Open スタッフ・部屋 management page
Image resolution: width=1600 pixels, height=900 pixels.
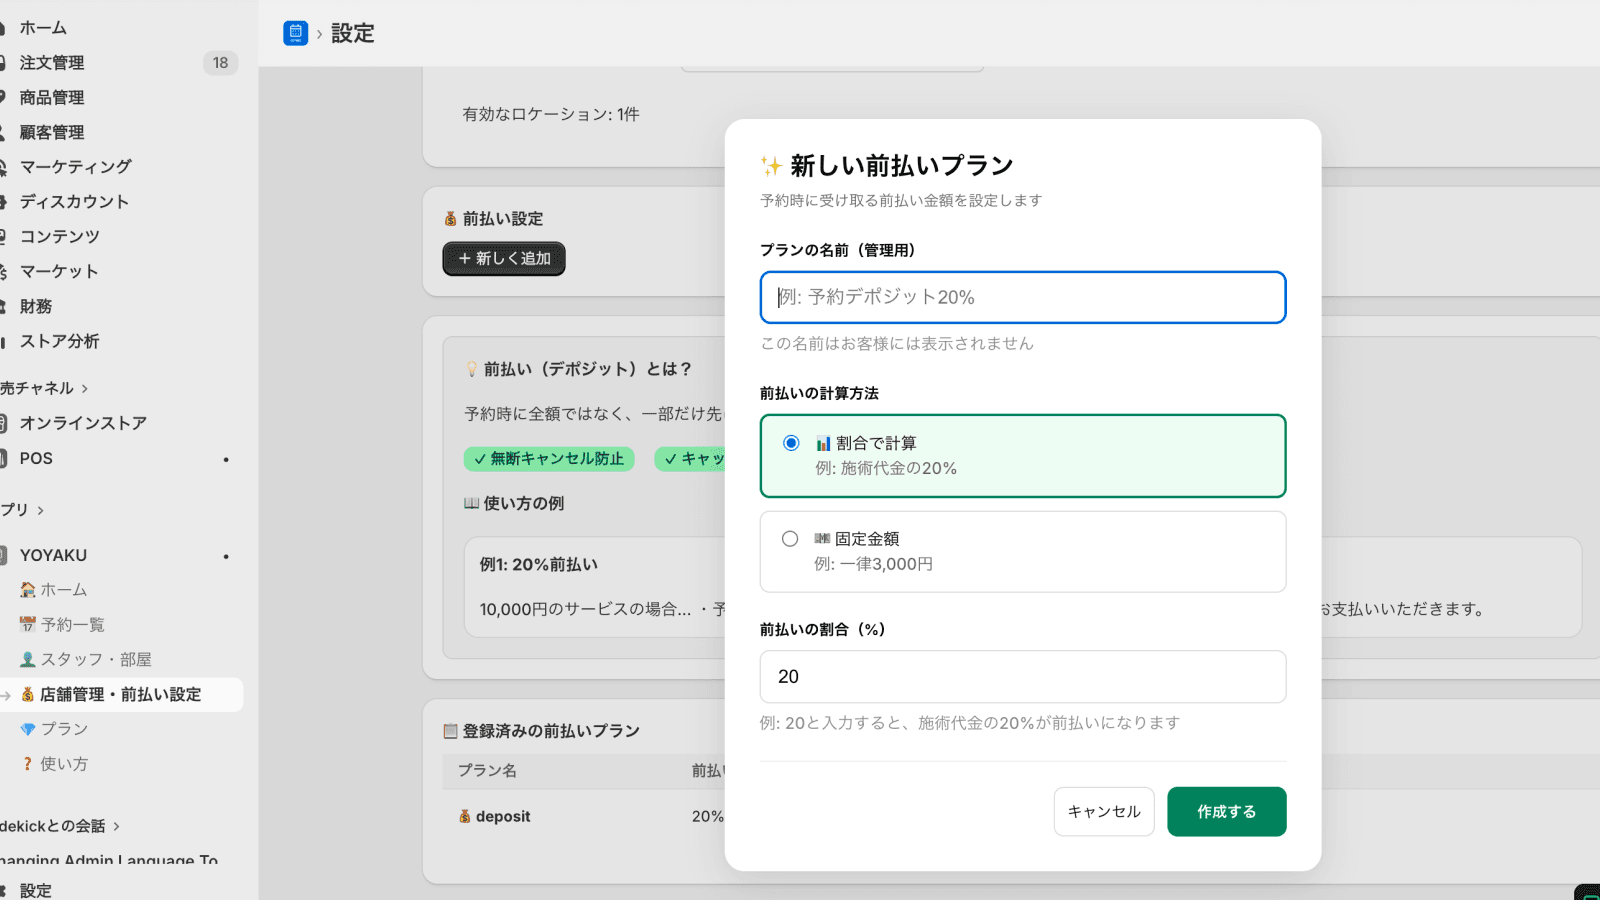(85, 659)
